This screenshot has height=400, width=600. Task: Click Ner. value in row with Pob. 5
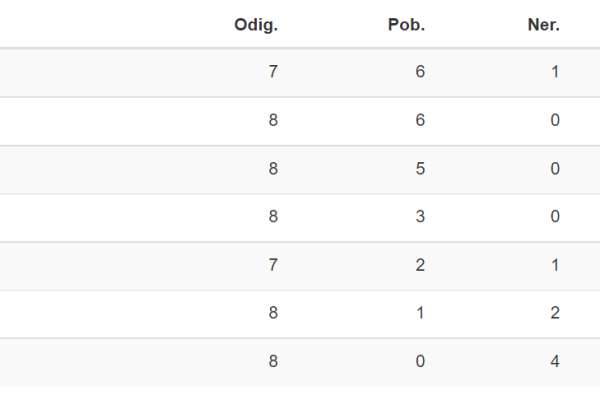[x=555, y=168]
